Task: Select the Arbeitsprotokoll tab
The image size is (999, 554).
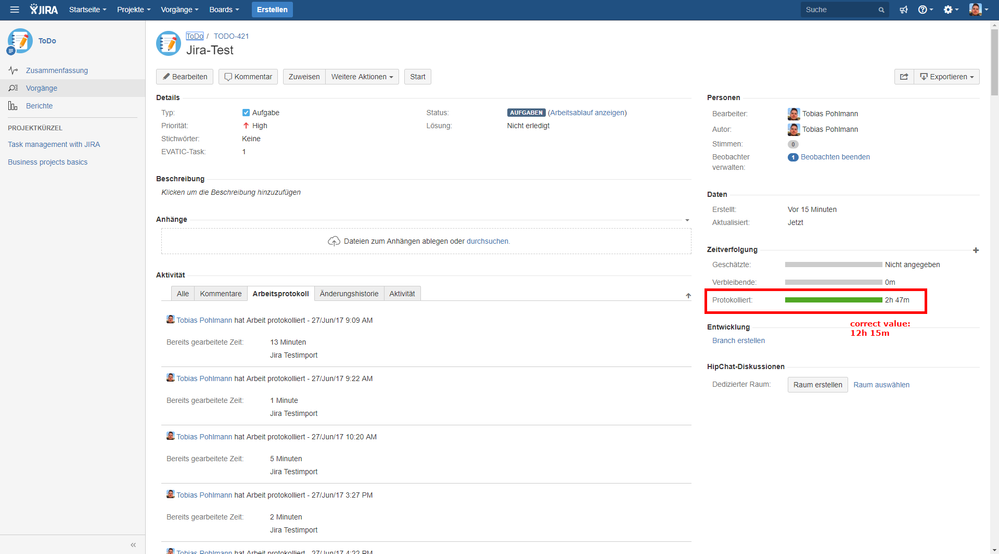Action: click(280, 294)
